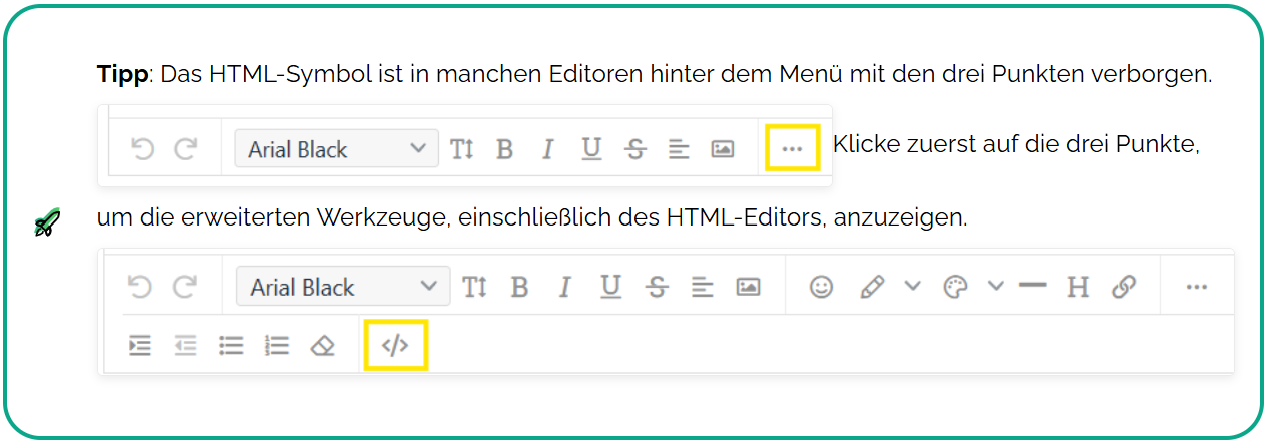Screen dimensions: 1268x446
Task: Click the HTML code editor icon
Action: tap(396, 345)
